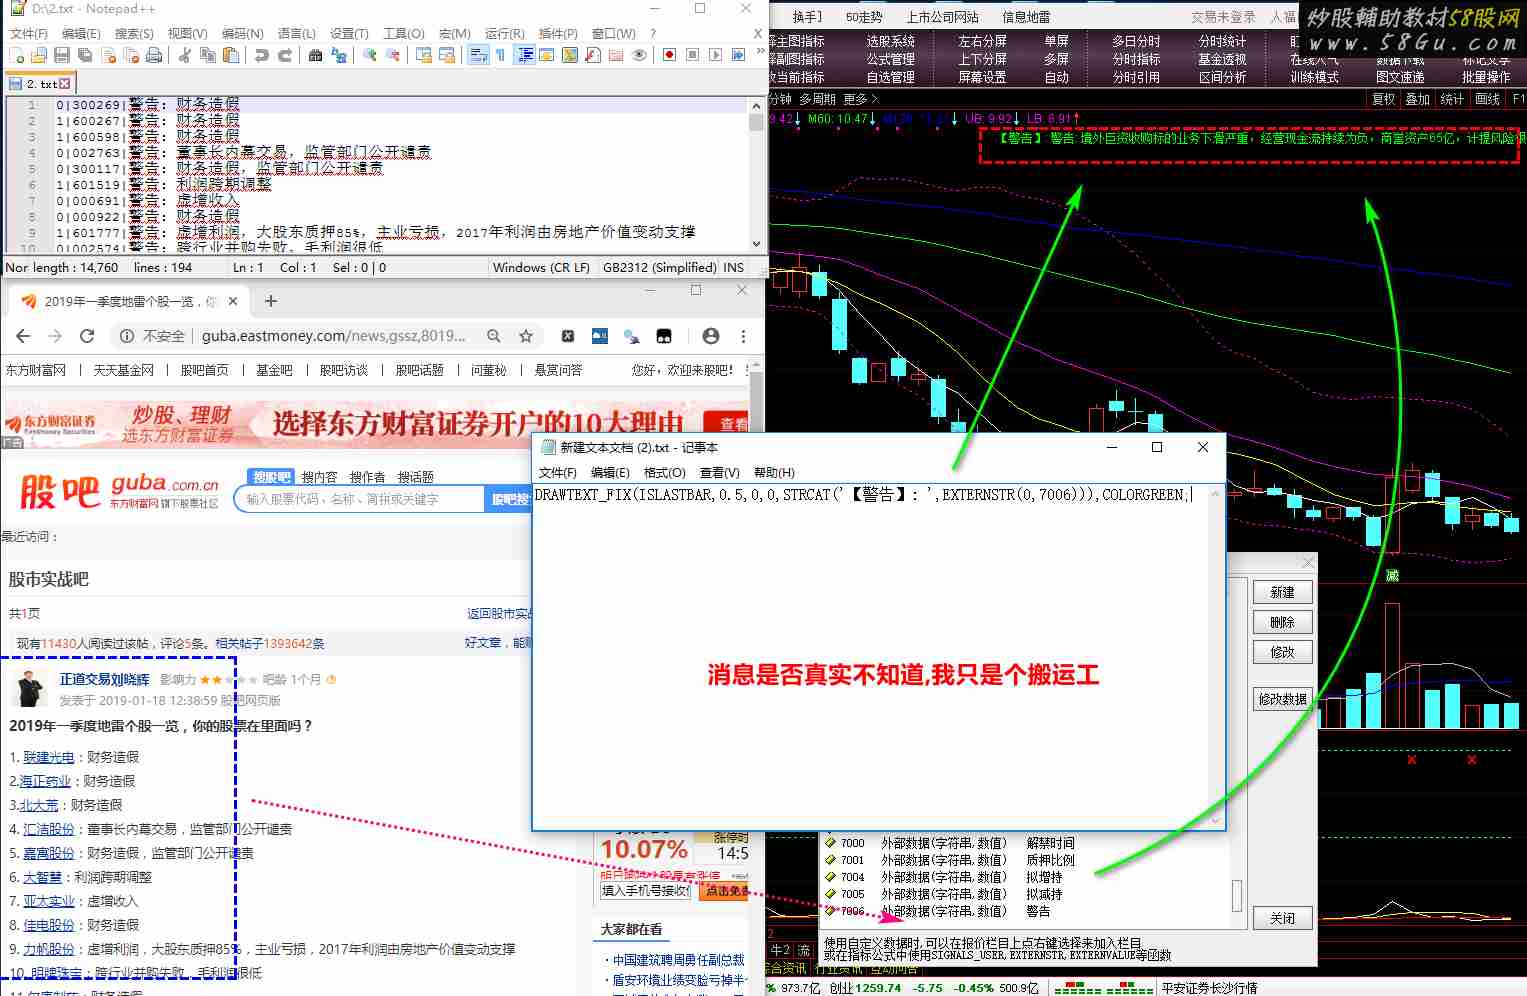Image resolution: width=1527 pixels, height=996 pixels.
Task: Click the Chrome back arrow
Action: (x=23, y=336)
